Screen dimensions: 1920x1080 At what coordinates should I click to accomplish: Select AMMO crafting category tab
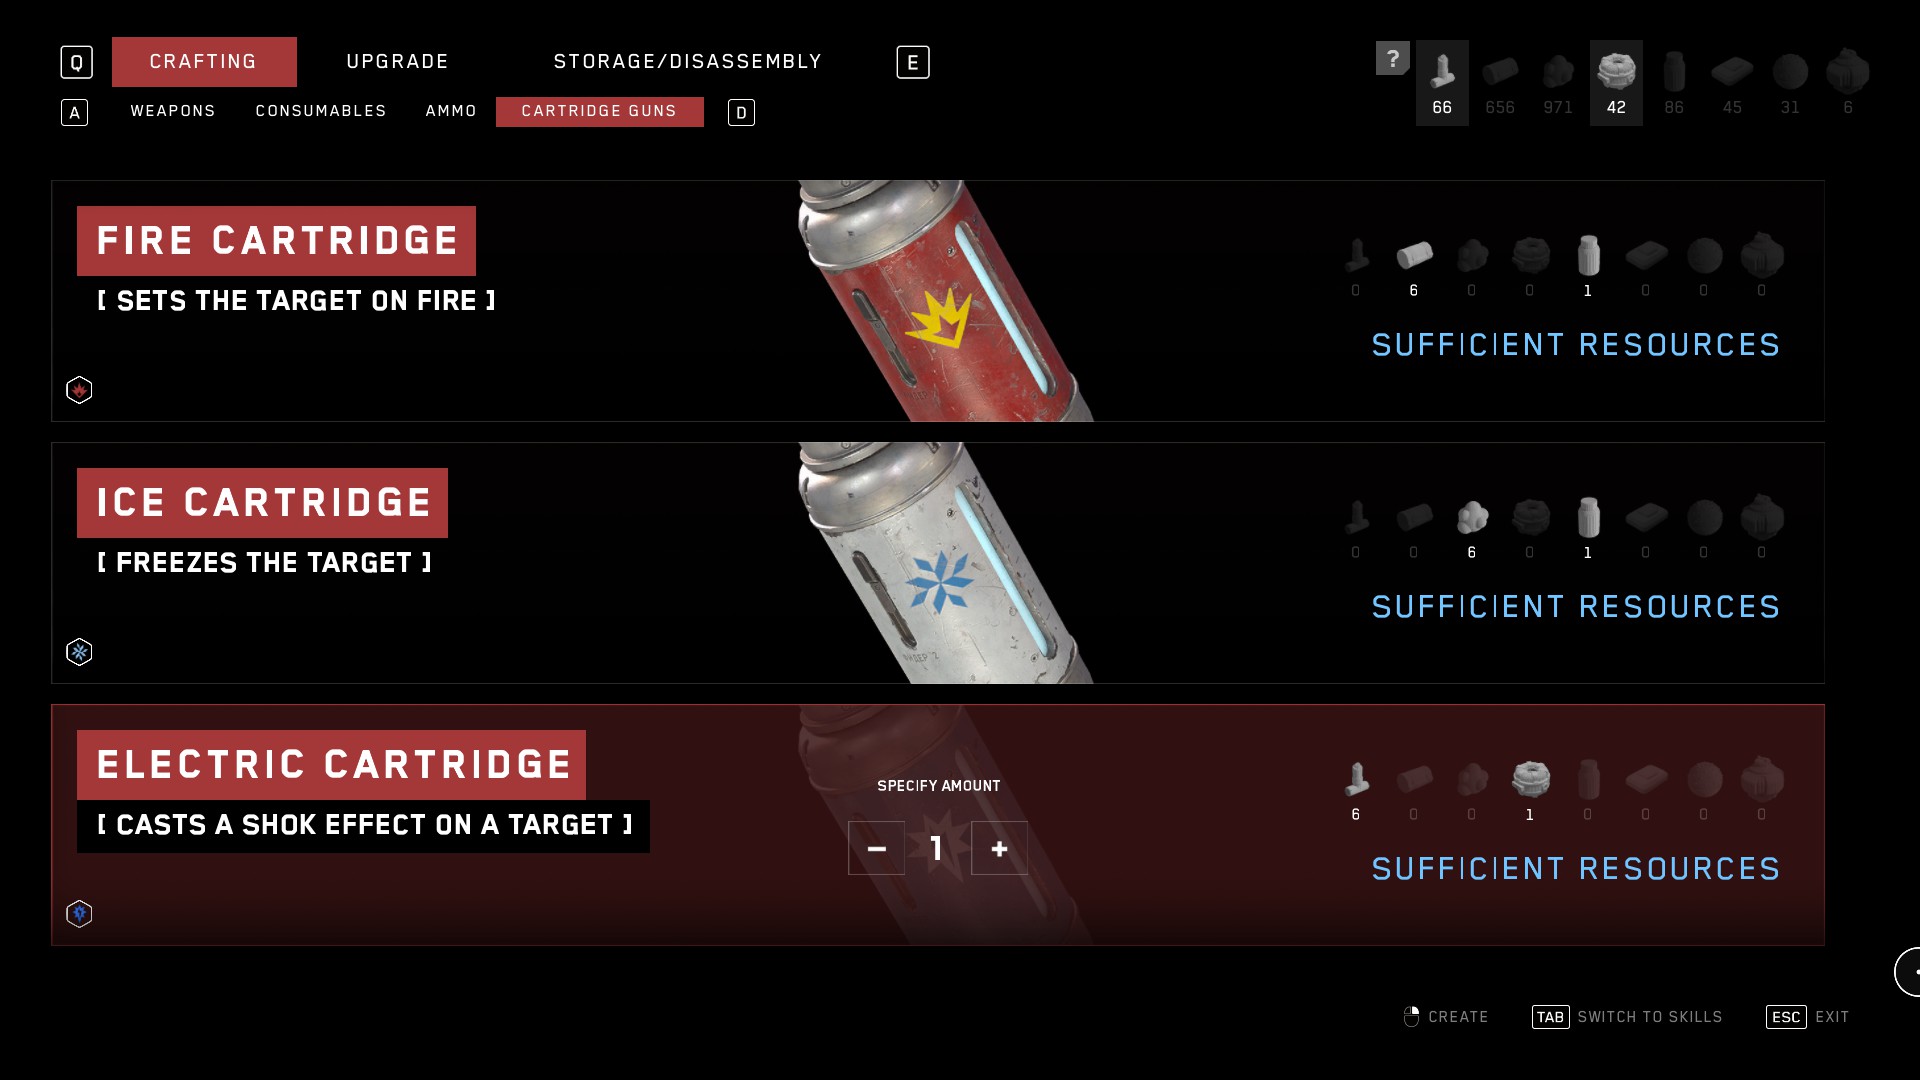[x=450, y=111]
